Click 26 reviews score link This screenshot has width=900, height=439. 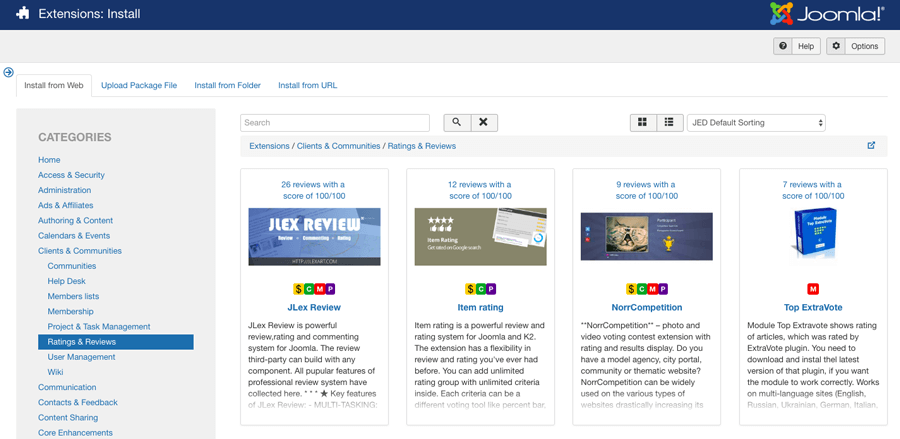point(314,190)
